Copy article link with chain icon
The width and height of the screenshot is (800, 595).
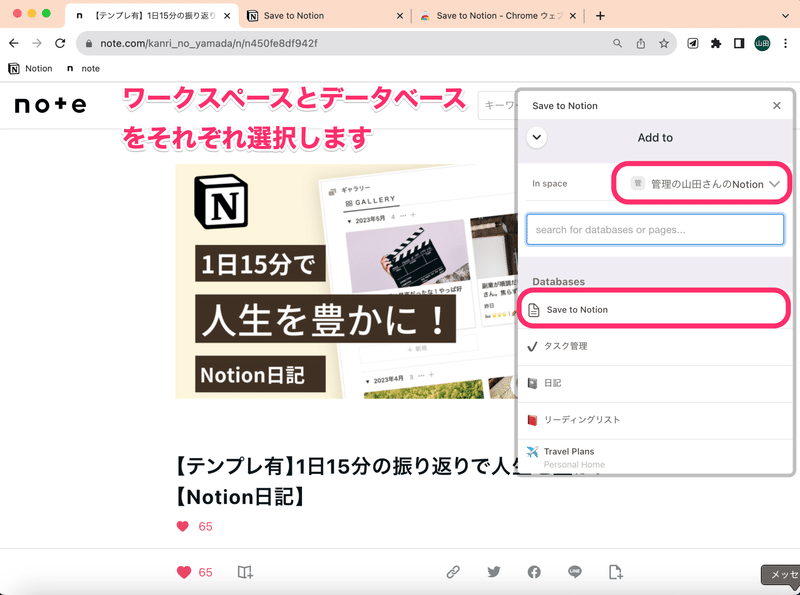(x=453, y=572)
